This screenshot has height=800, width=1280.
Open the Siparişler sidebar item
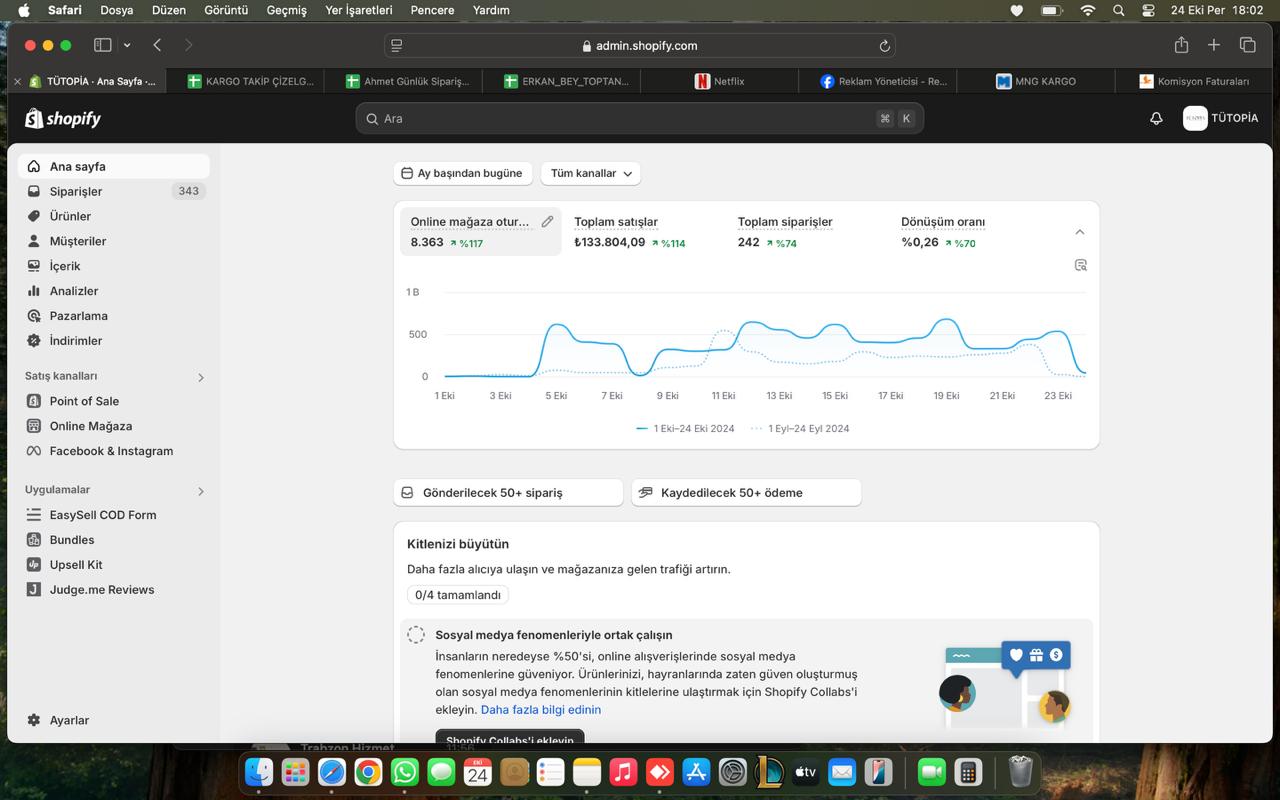click(x=114, y=191)
